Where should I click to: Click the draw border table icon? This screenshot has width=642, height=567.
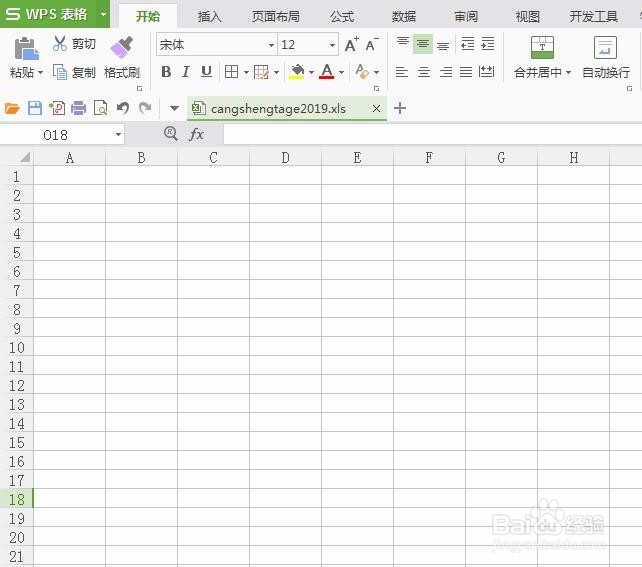pos(261,72)
